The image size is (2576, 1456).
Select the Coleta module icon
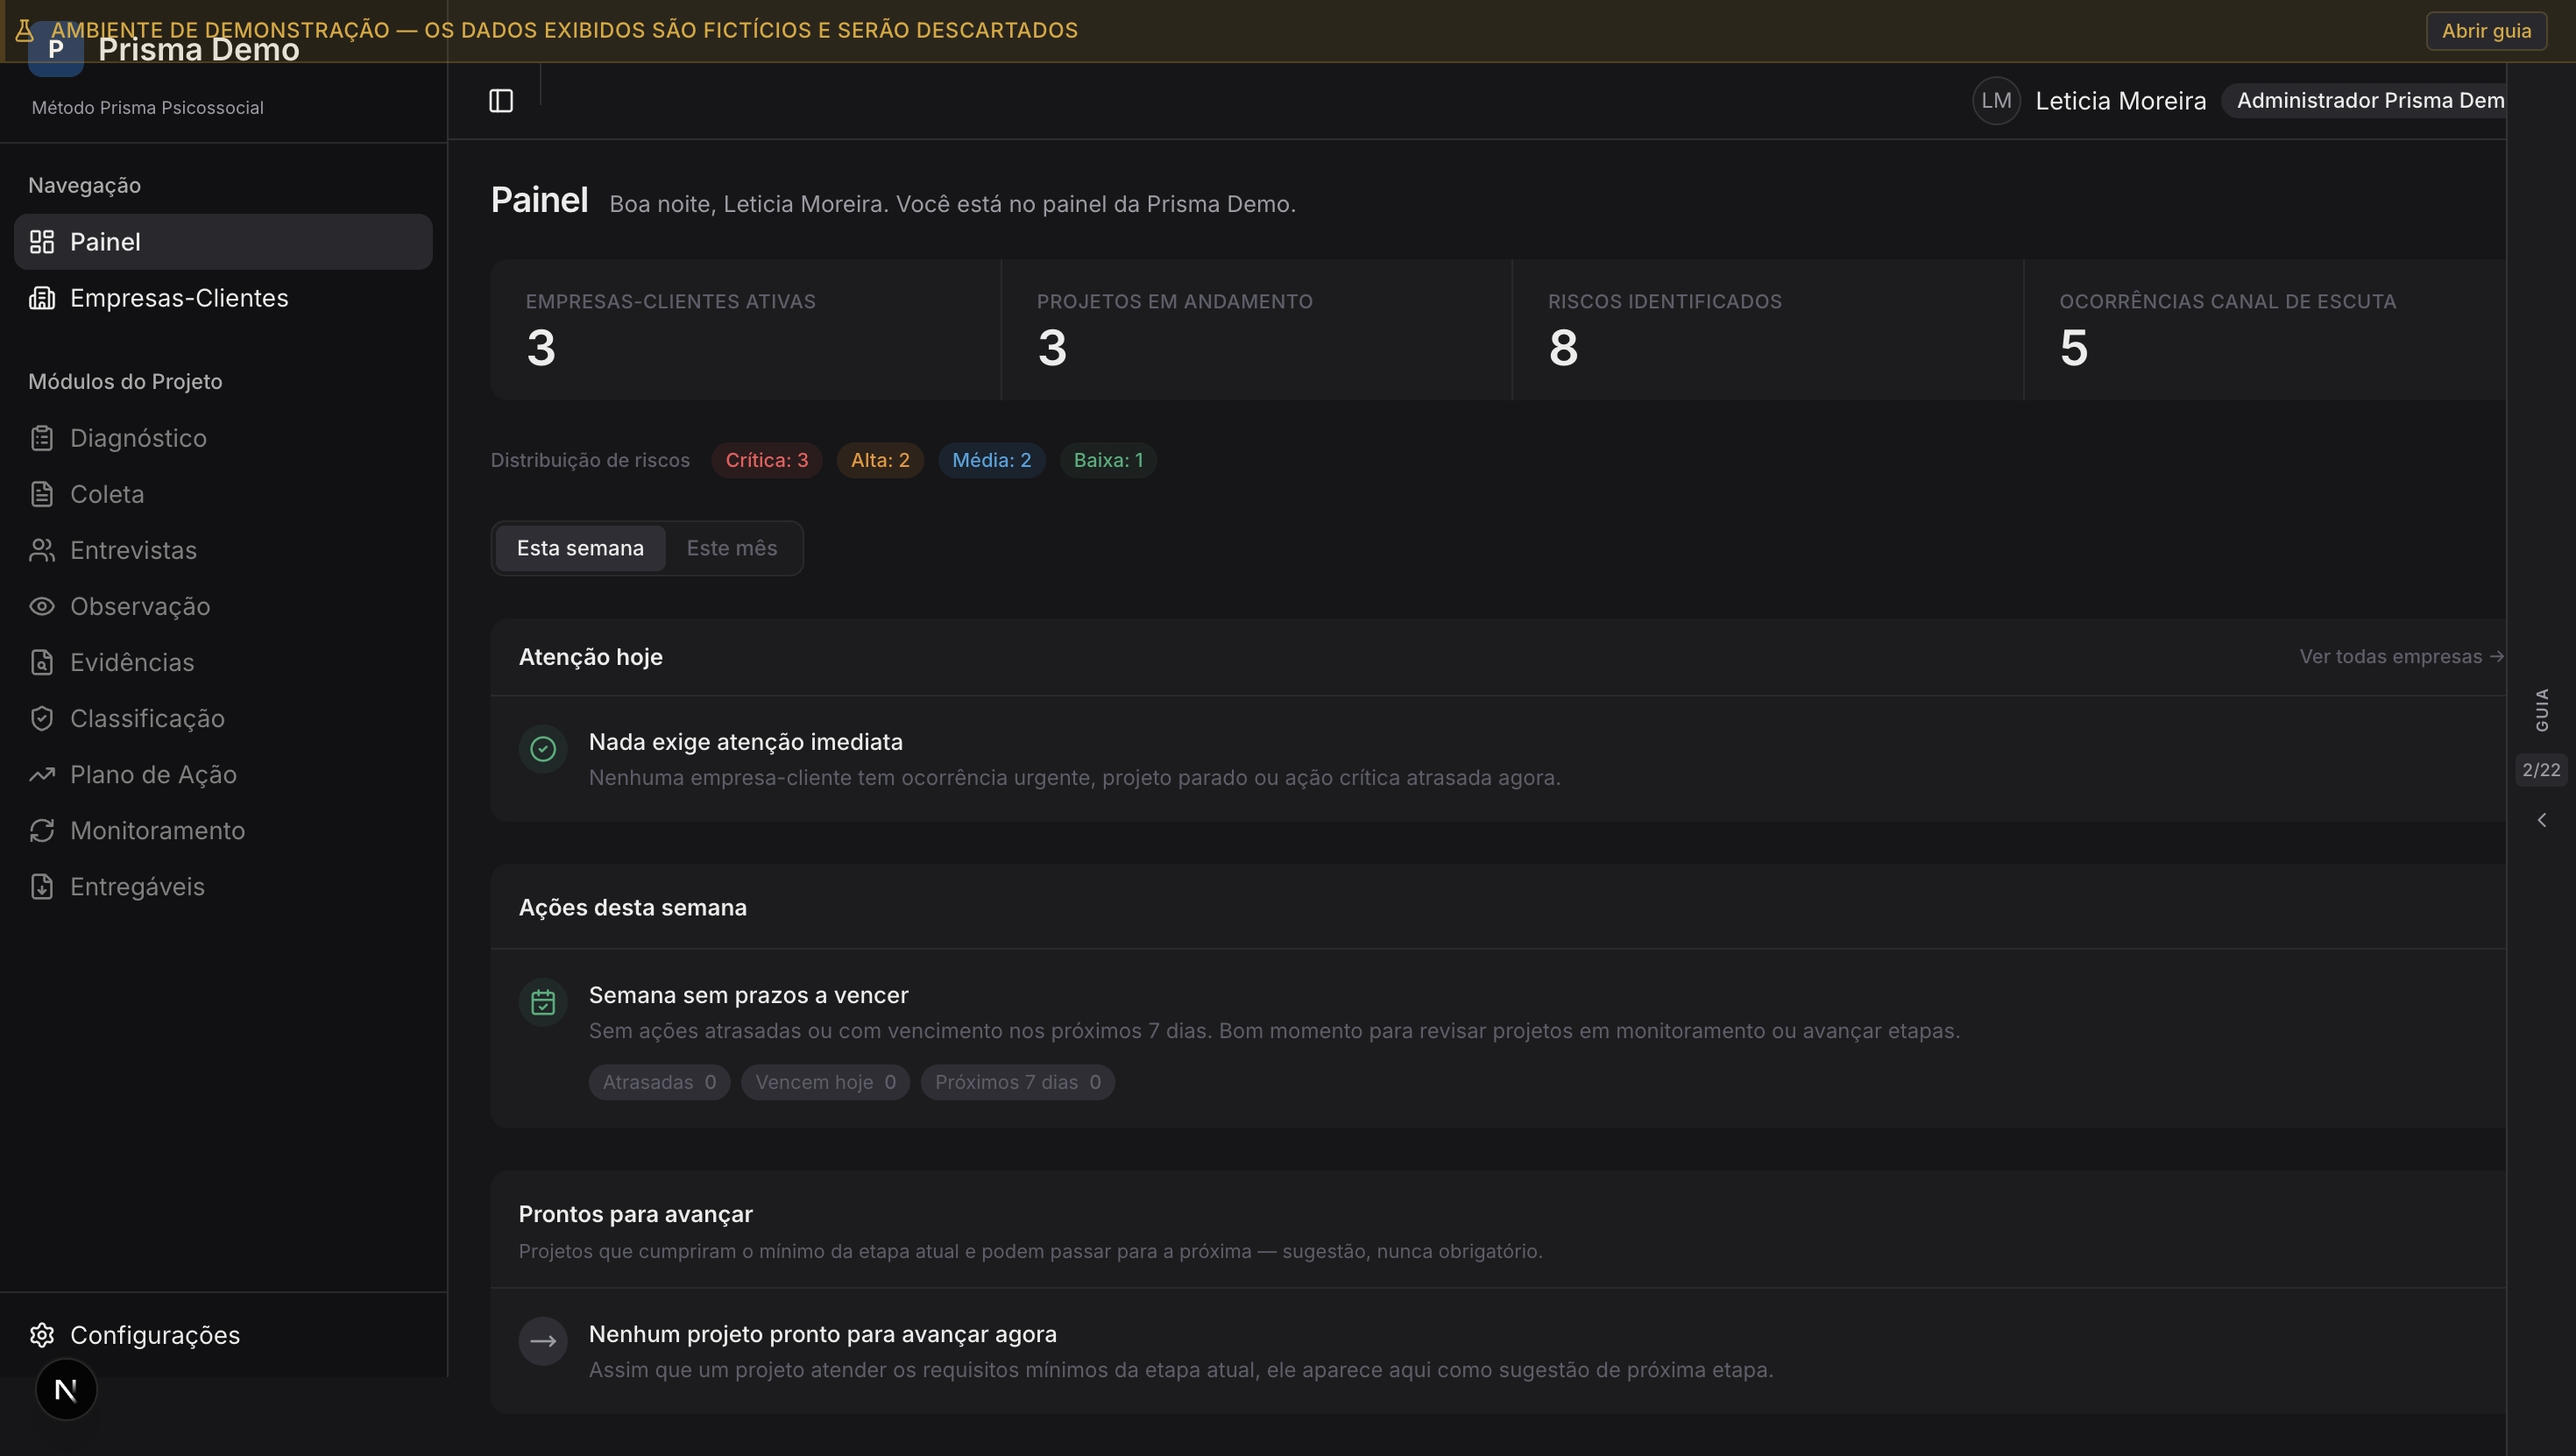41,493
